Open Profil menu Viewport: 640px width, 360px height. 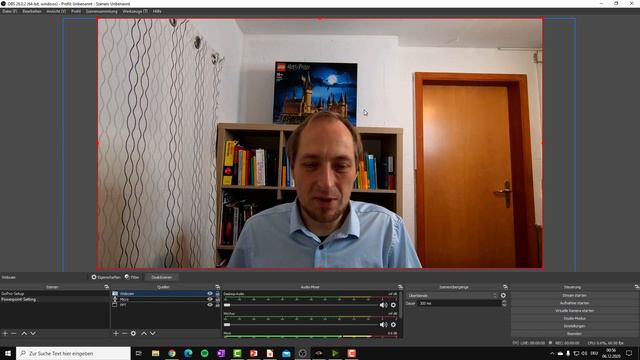pos(76,11)
